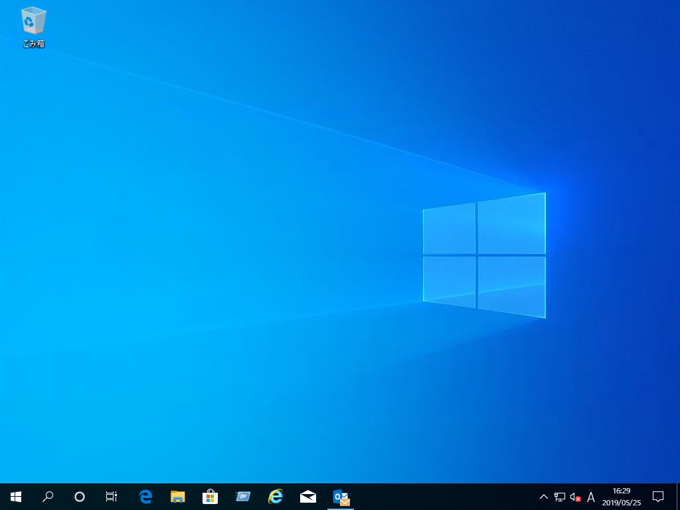This screenshot has width=680, height=510.
Task: Click the pinned Run dialog taskbar icon
Action: click(243, 497)
